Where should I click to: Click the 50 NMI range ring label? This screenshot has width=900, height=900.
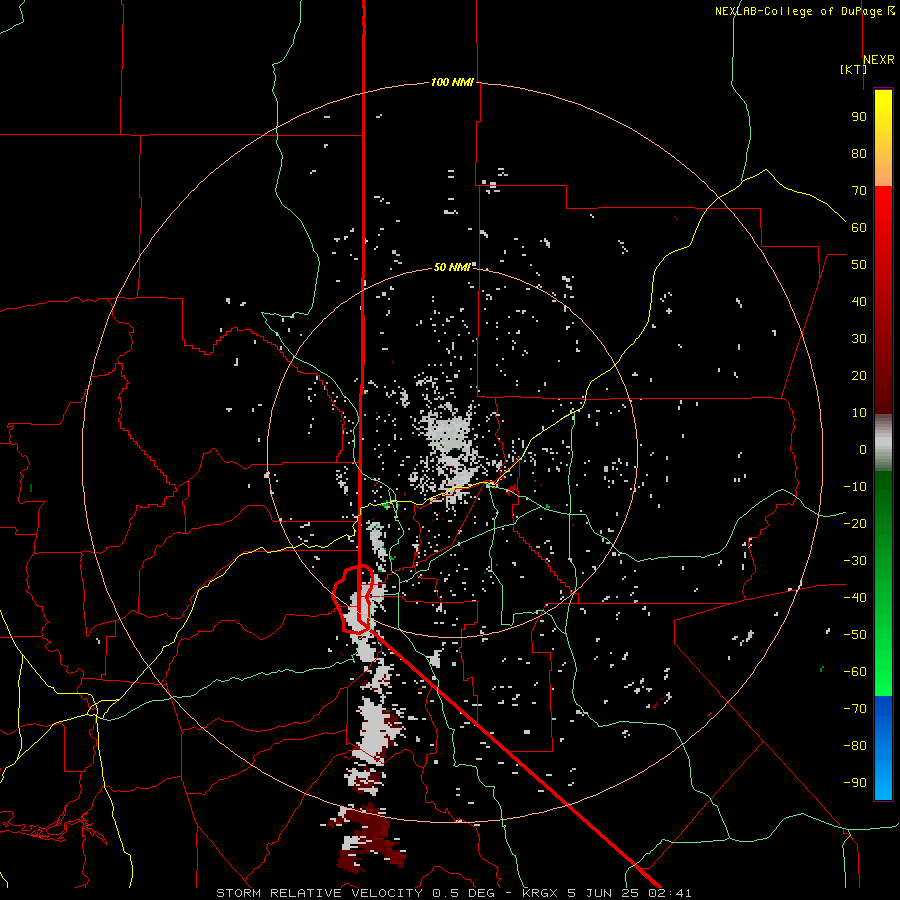[452, 267]
